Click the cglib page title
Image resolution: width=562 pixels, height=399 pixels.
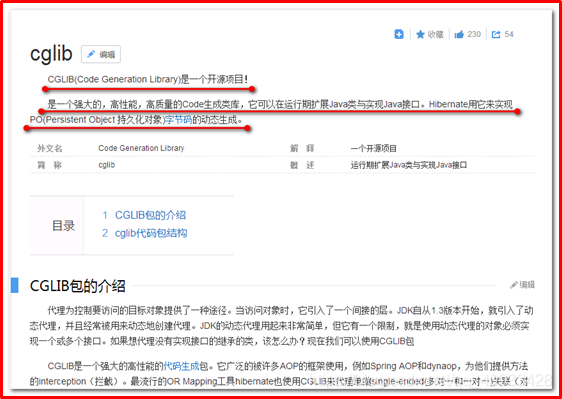click(51, 54)
